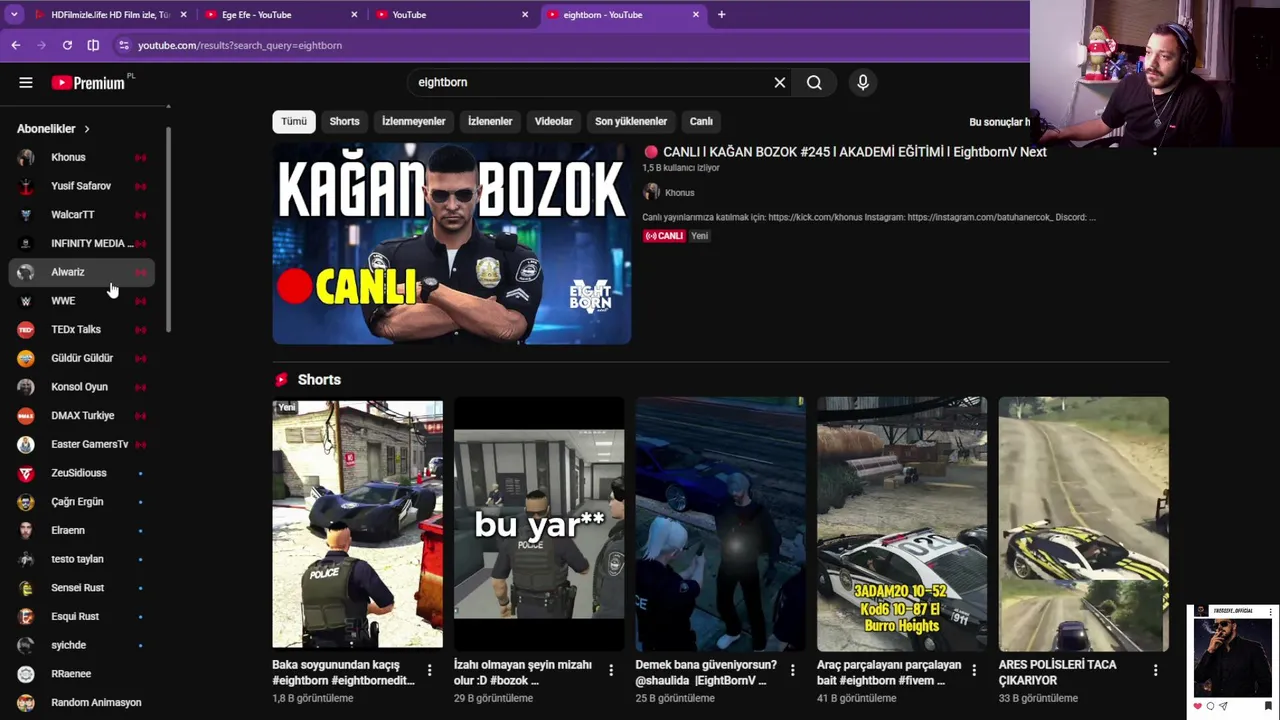Select the İzlenenler filter chip
Viewport: 1280px width, 720px height.
click(490, 121)
